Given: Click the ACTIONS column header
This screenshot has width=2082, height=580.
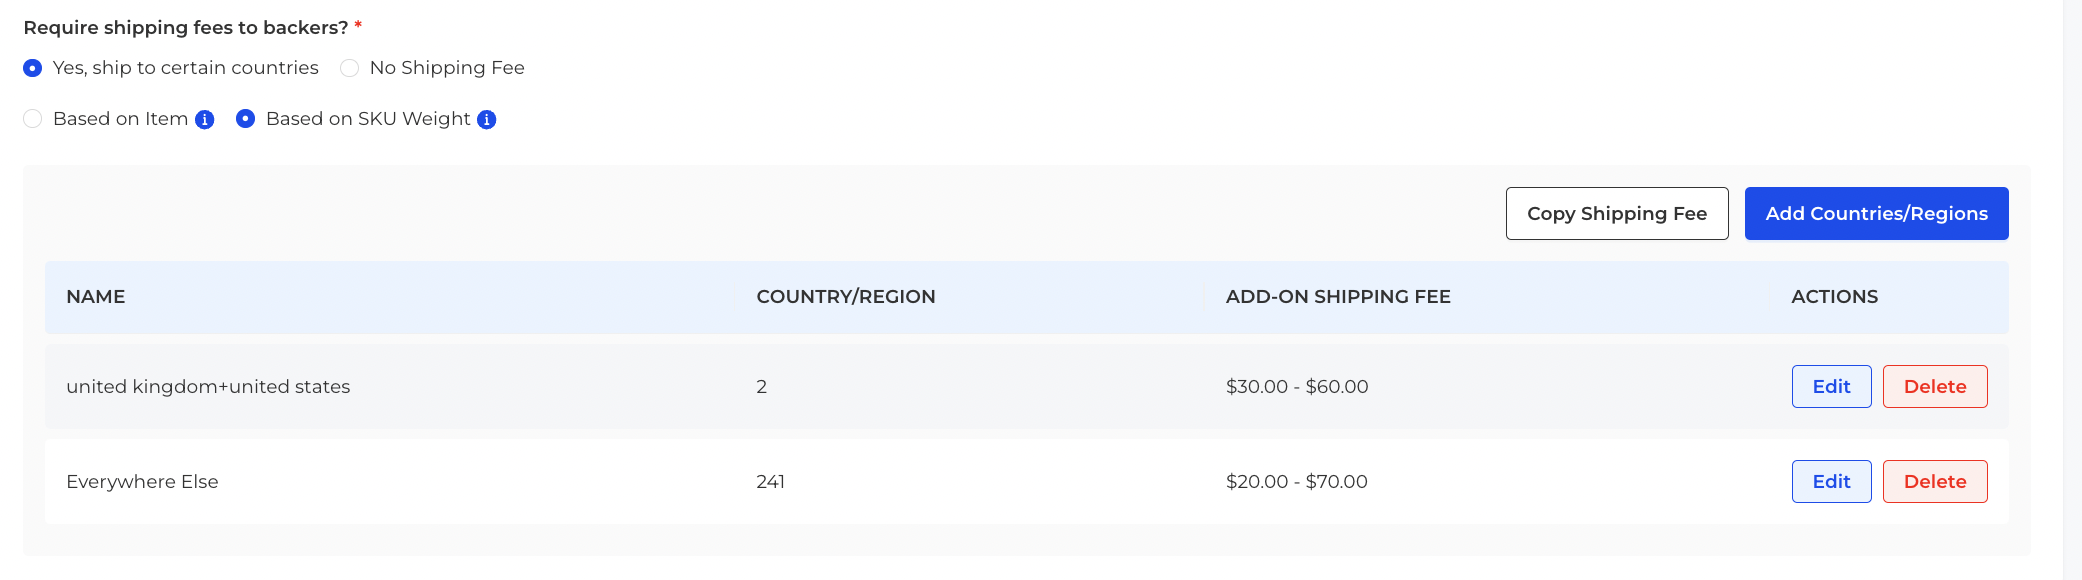Looking at the screenshot, I should click(1835, 297).
